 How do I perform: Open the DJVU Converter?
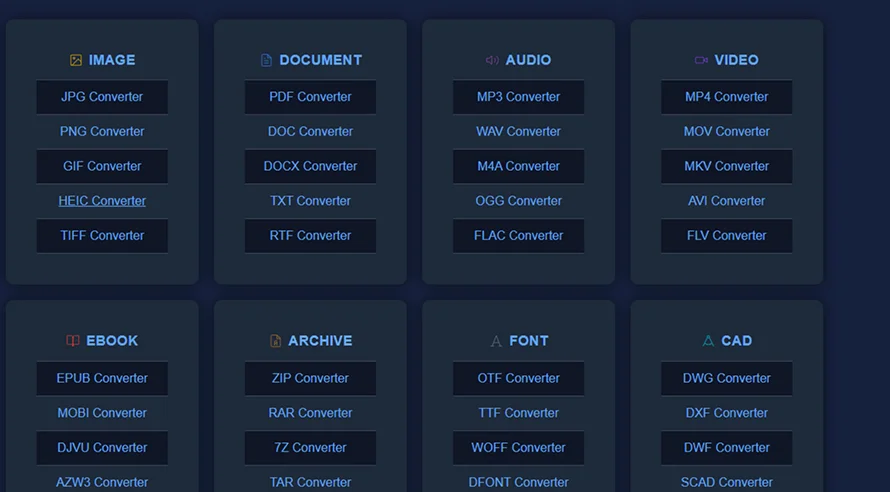pyautogui.click(x=102, y=448)
